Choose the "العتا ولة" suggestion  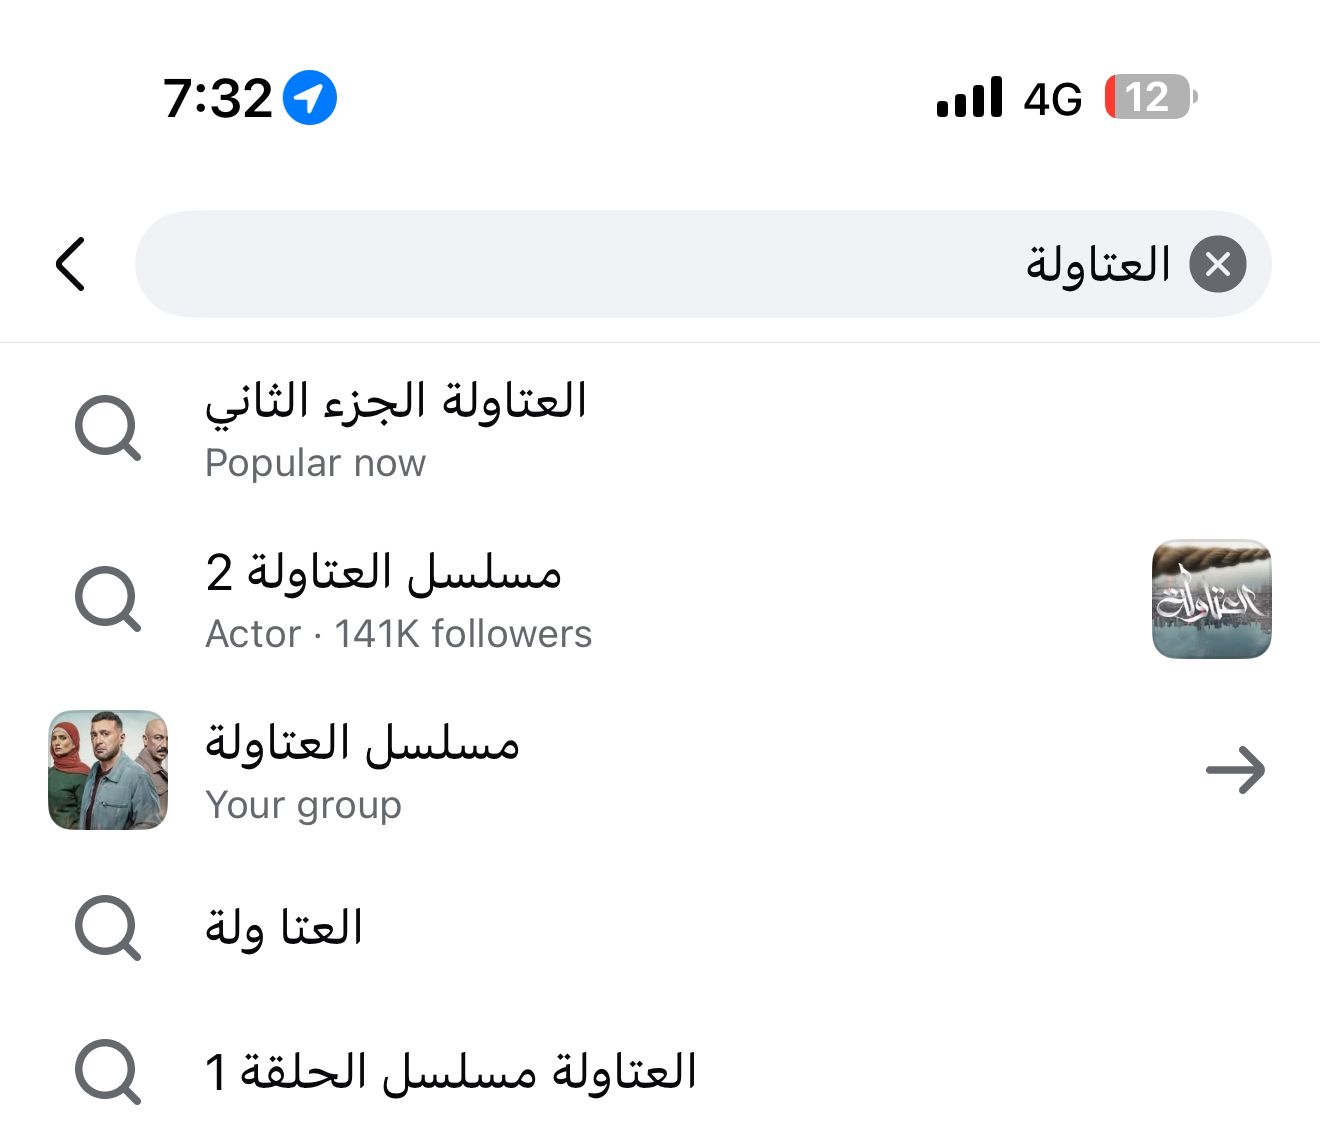284,928
